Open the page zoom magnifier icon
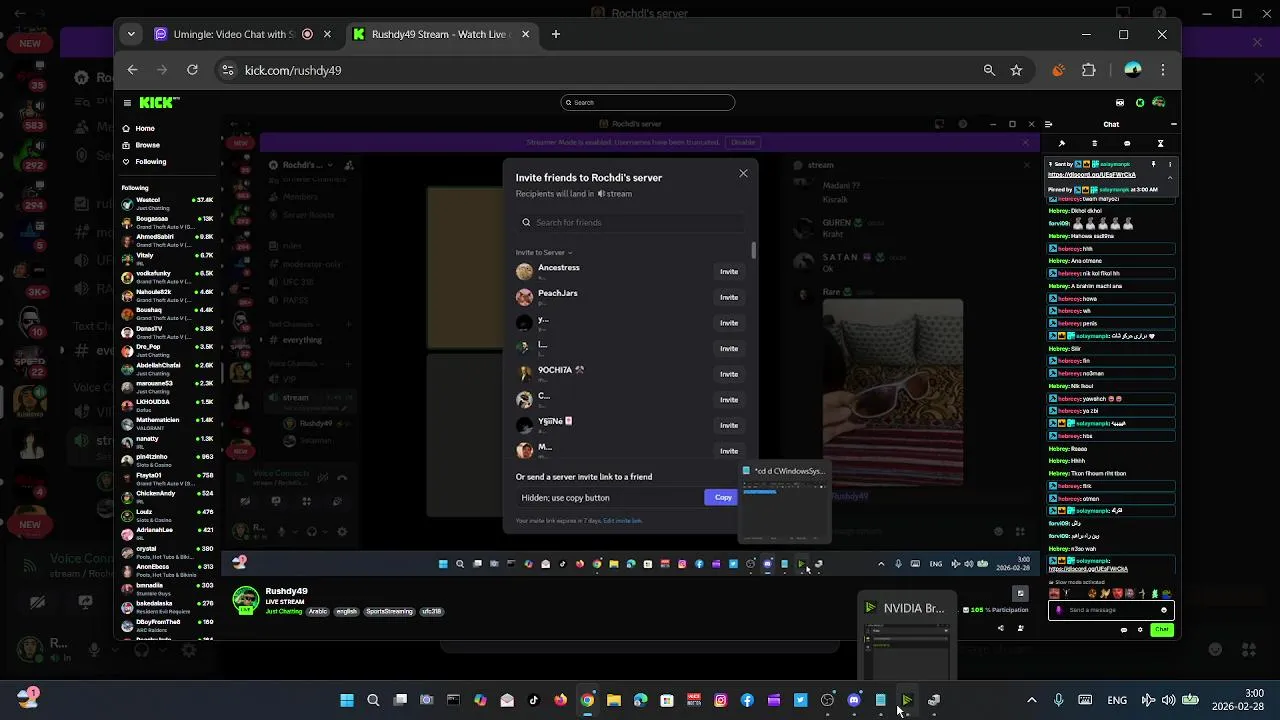Image resolution: width=1280 pixels, height=720 pixels. (x=989, y=70)
